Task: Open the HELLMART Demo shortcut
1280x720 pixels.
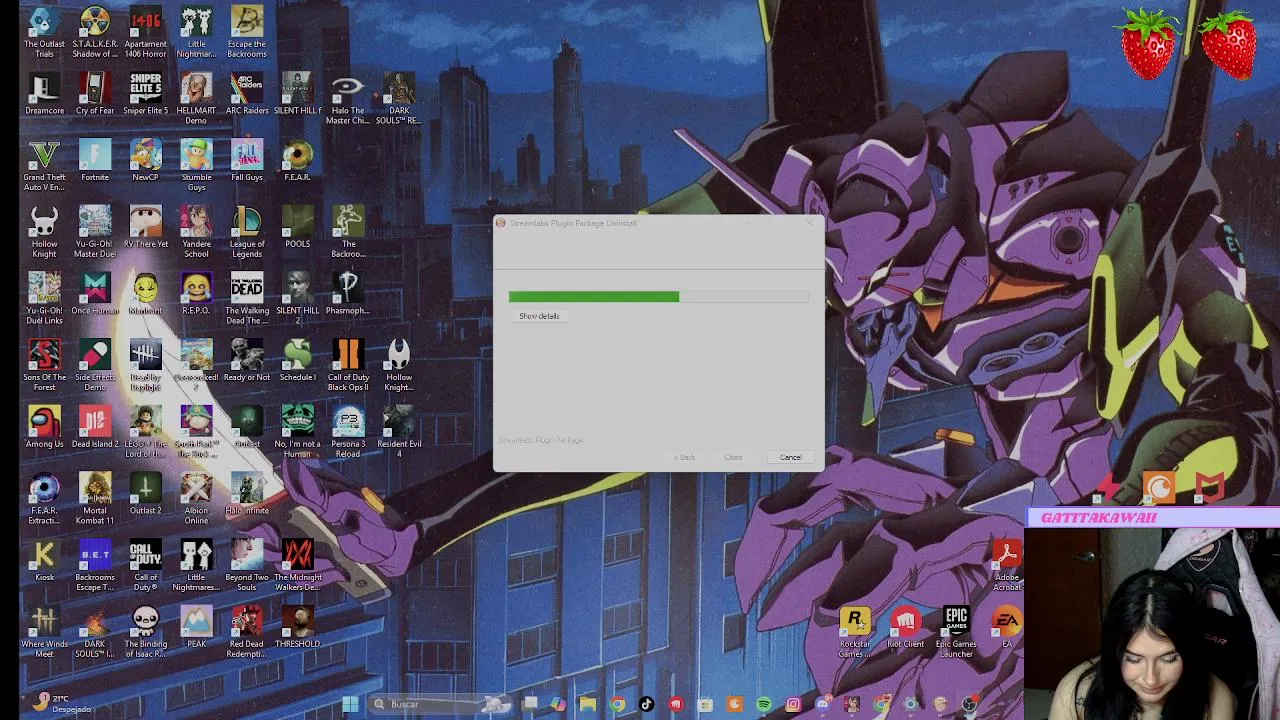Action: (196, 99)
